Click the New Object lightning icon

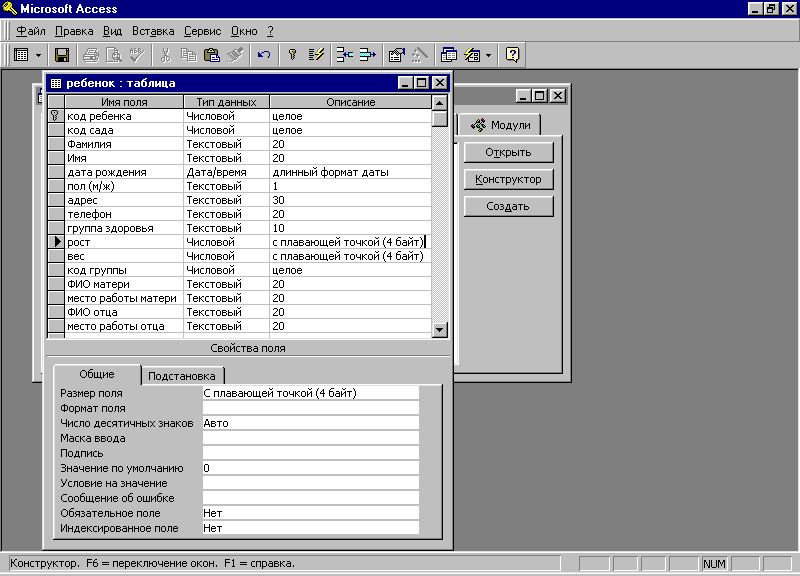coord(472,55)
